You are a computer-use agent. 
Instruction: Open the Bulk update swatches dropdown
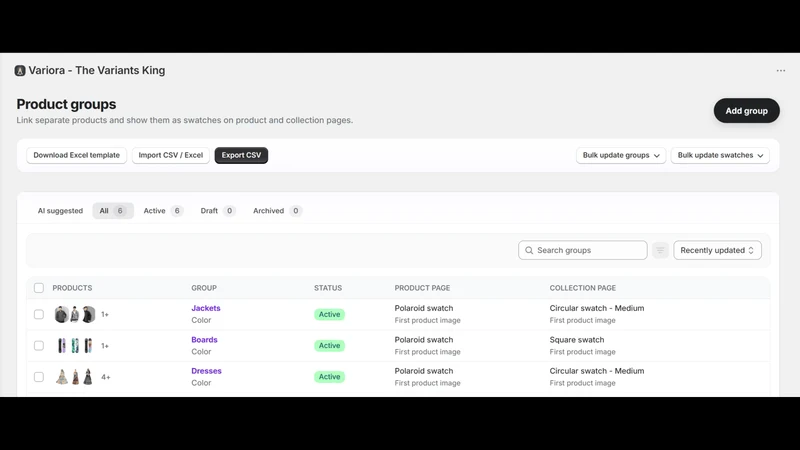(x=720, y=155)
